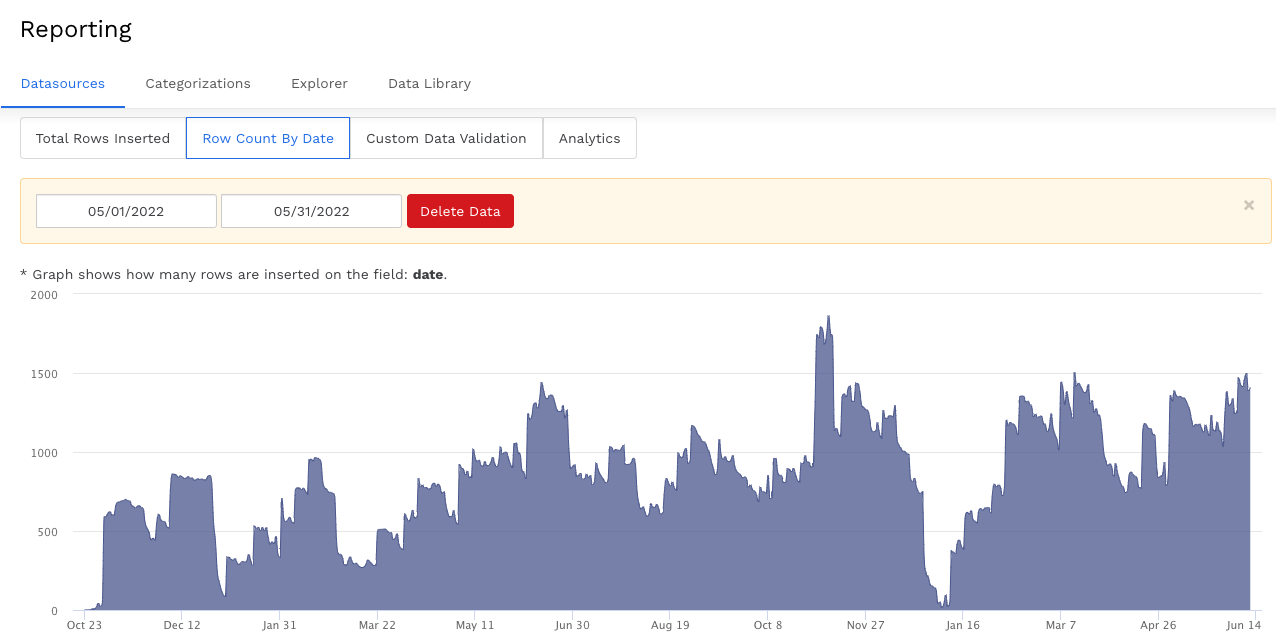Click the start date field 05/01/2022
Image resolution: width=1276 pixels, height=639 pixels.
coord(126,211)
